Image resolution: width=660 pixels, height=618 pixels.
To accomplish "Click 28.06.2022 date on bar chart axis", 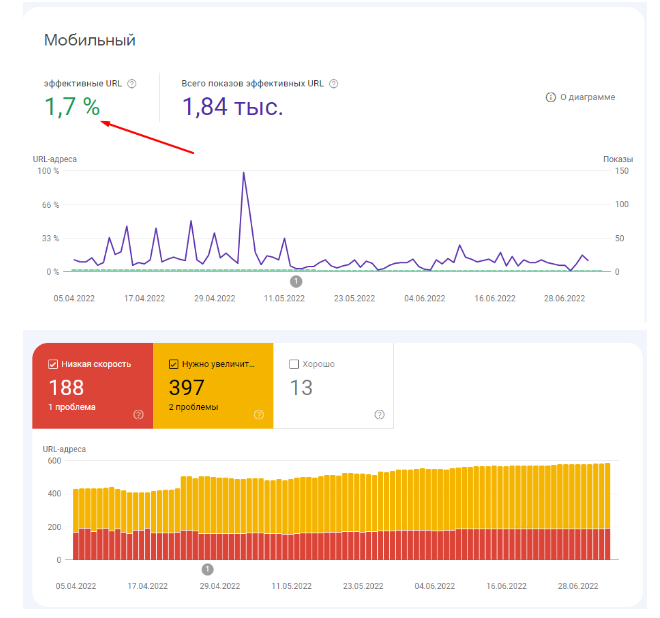I will tap(578, 586).
